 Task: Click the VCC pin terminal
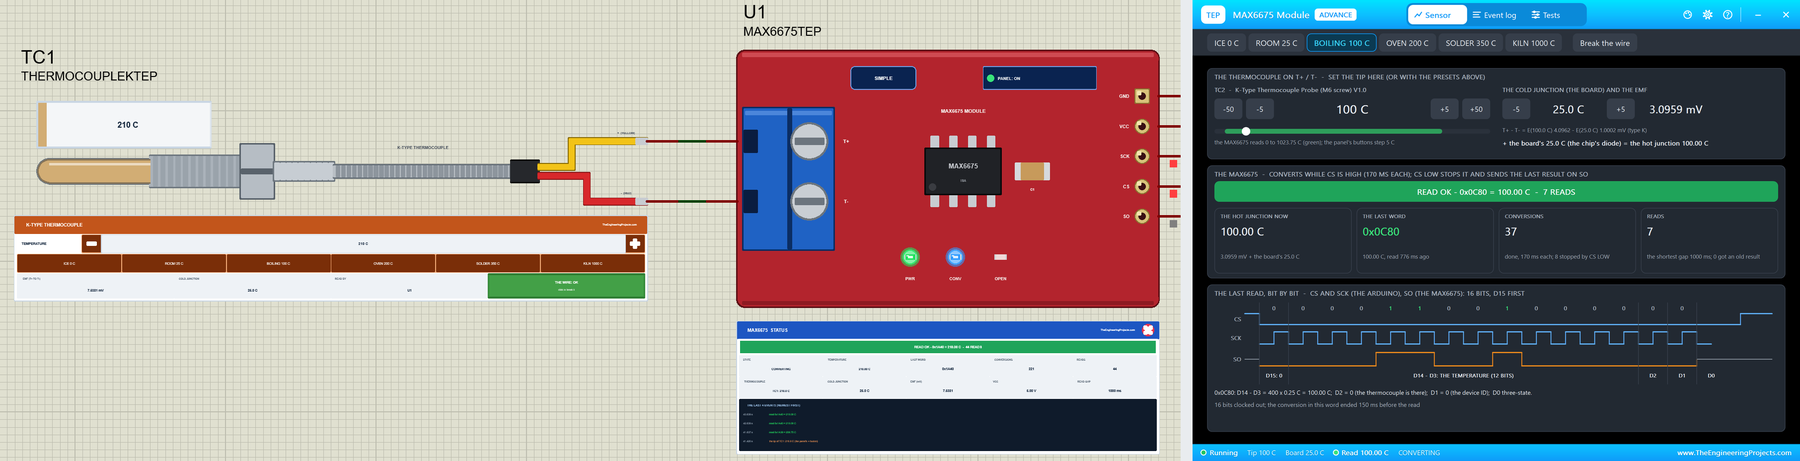(x=1142, y=126)
